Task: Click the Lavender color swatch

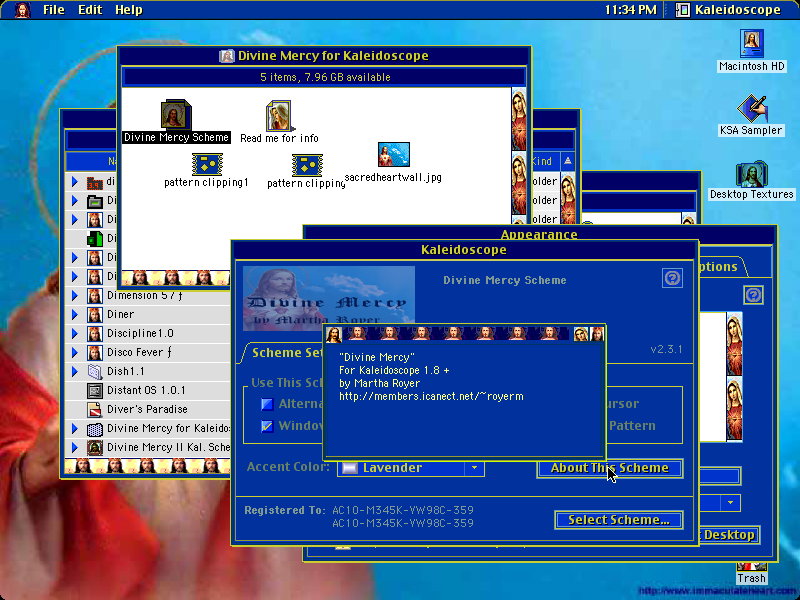Action: coord(349,468)
